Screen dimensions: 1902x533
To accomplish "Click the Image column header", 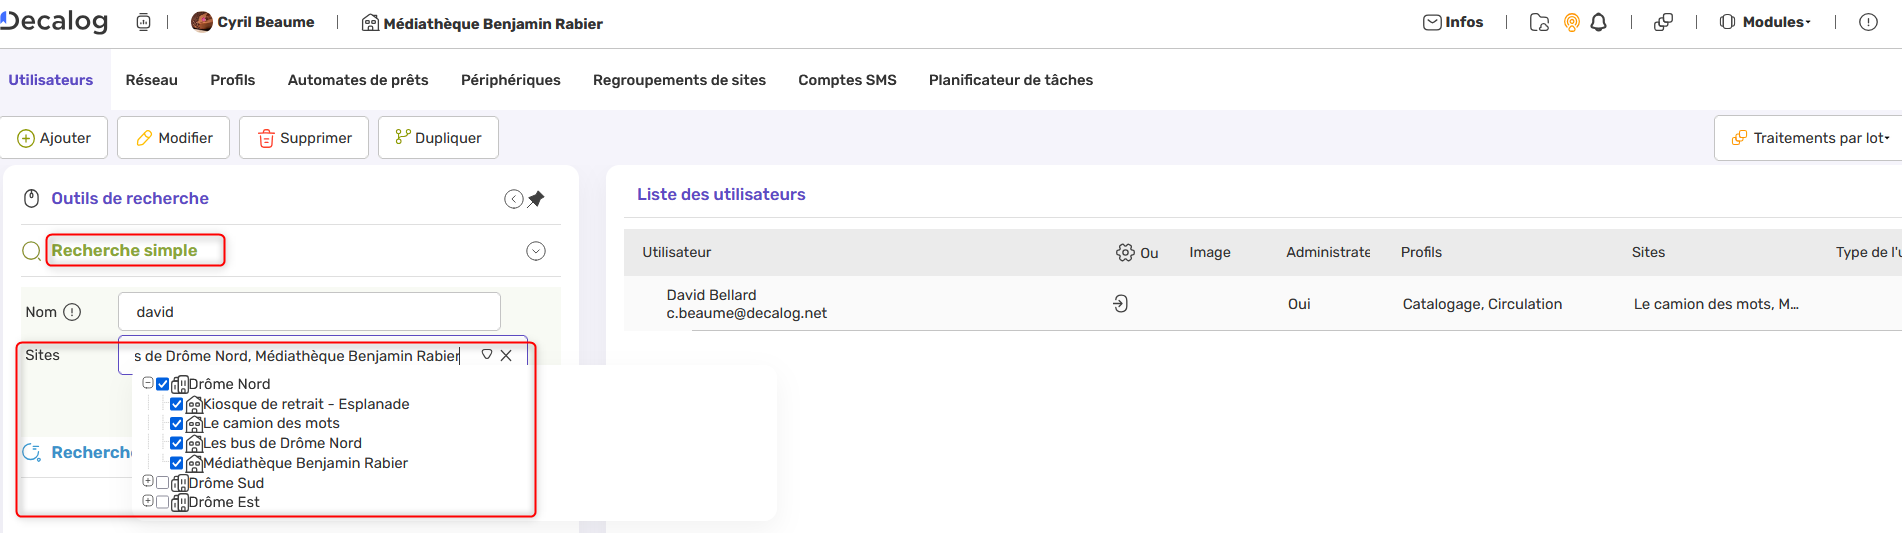I will point(1210,252).
